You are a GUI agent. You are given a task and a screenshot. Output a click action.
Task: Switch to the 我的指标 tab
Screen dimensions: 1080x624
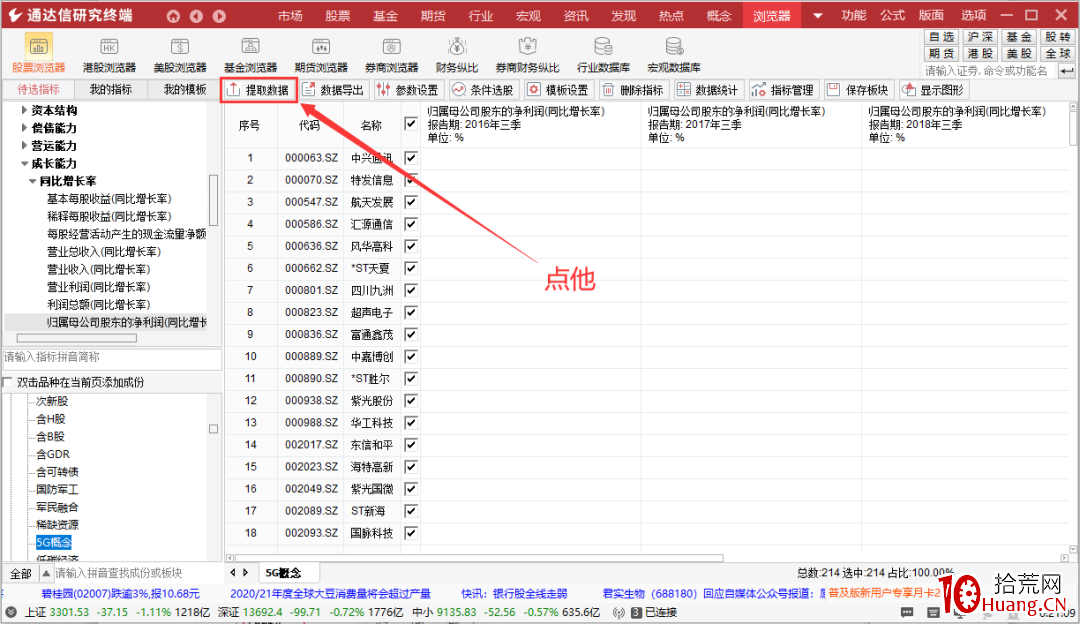111,90
